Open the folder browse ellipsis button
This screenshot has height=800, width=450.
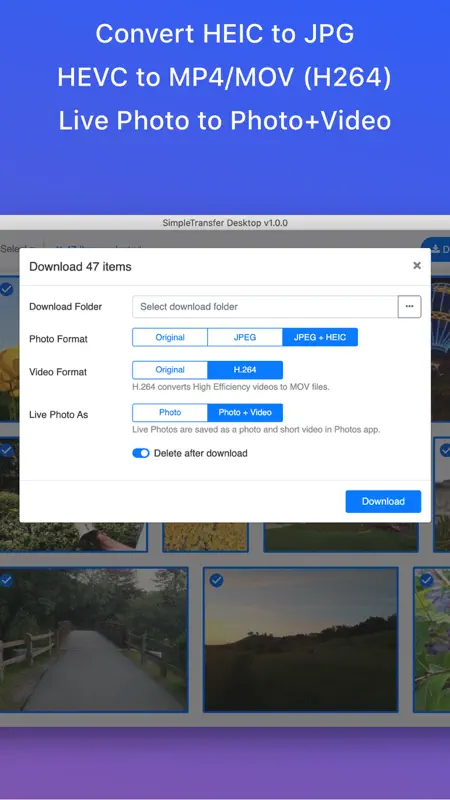(409, 307)
